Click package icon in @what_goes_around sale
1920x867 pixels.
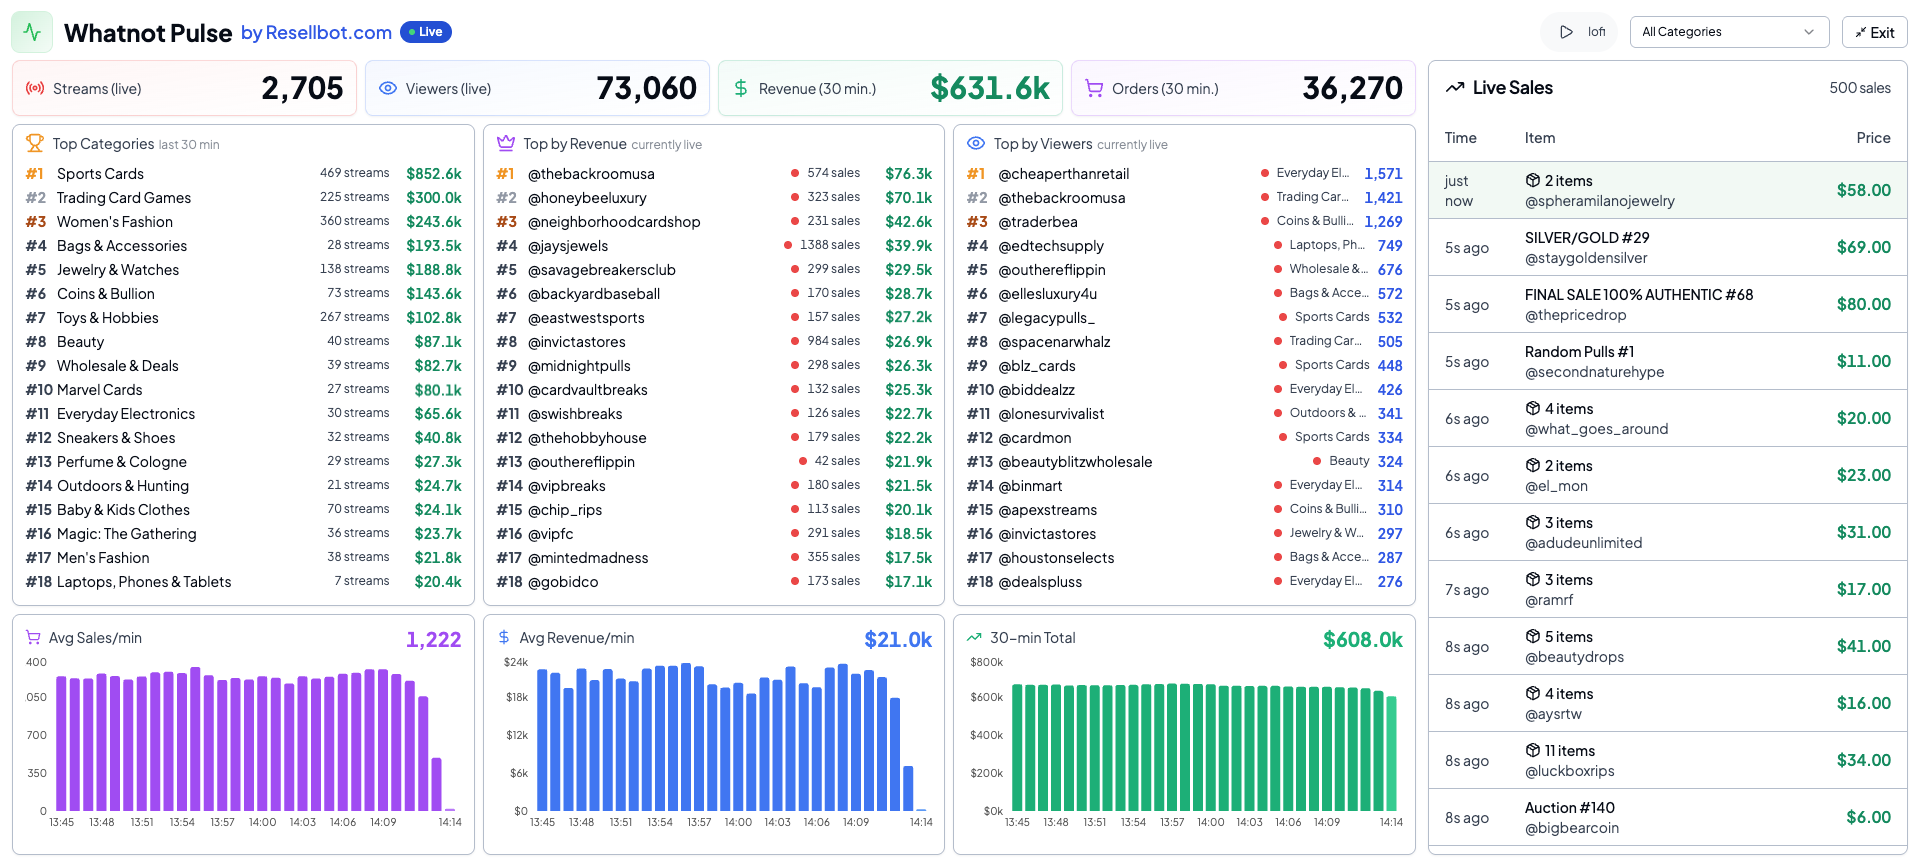(x=1532, y=408)
